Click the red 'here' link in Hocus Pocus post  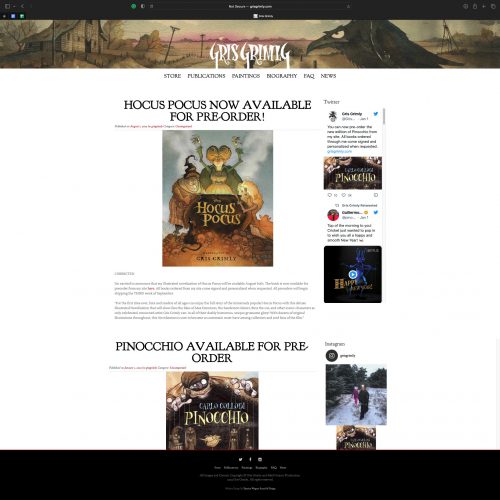(151, 288)
